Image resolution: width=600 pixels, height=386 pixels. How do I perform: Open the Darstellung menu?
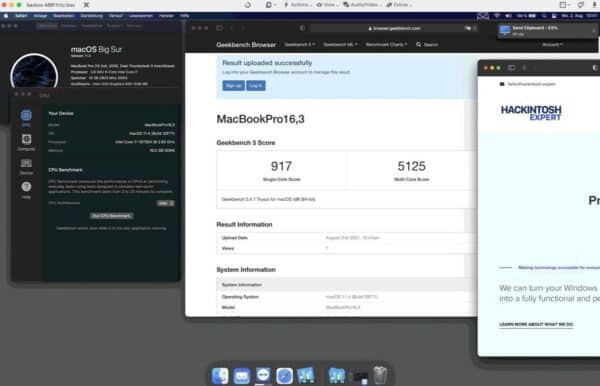pos(91,16)
